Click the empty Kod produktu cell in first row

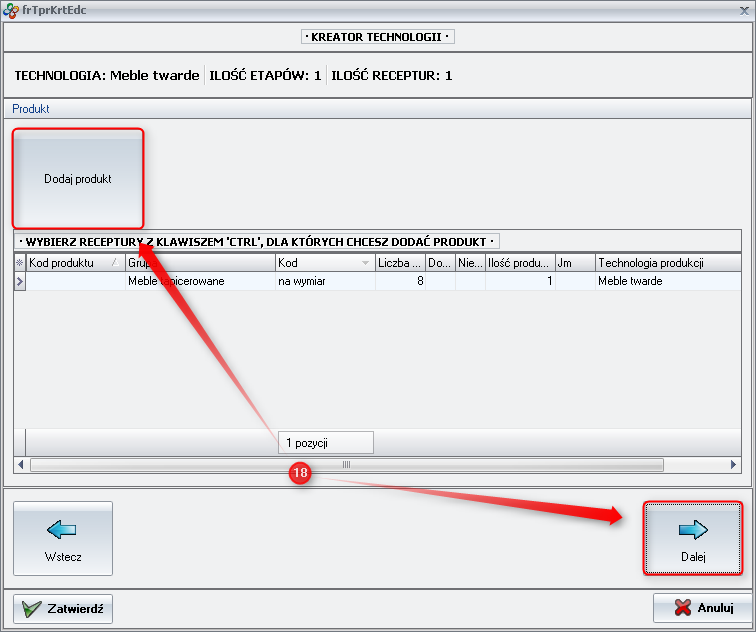click(75, 281)
